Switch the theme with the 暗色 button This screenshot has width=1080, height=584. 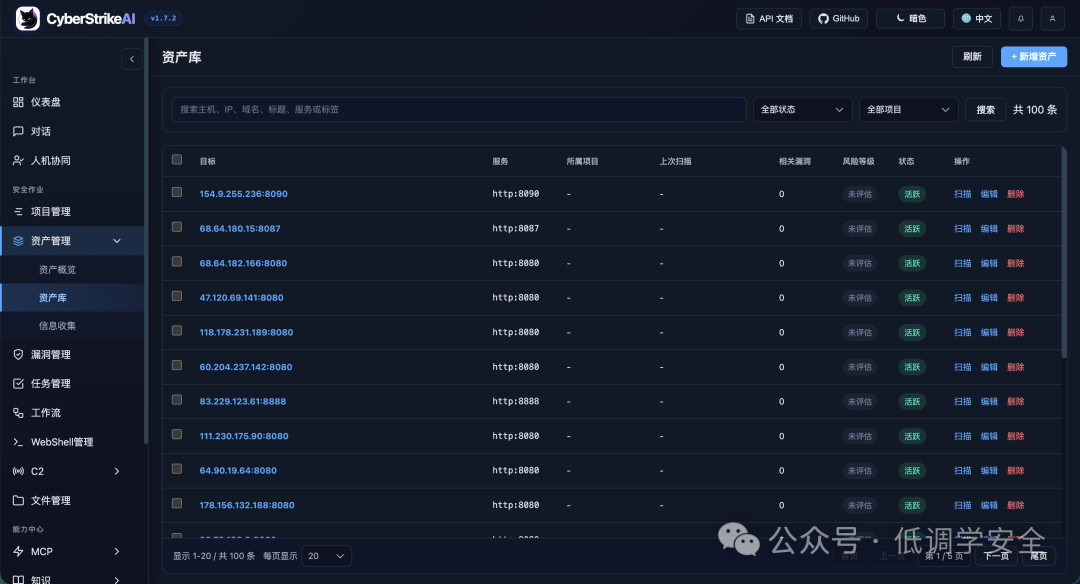pos(911,19)
